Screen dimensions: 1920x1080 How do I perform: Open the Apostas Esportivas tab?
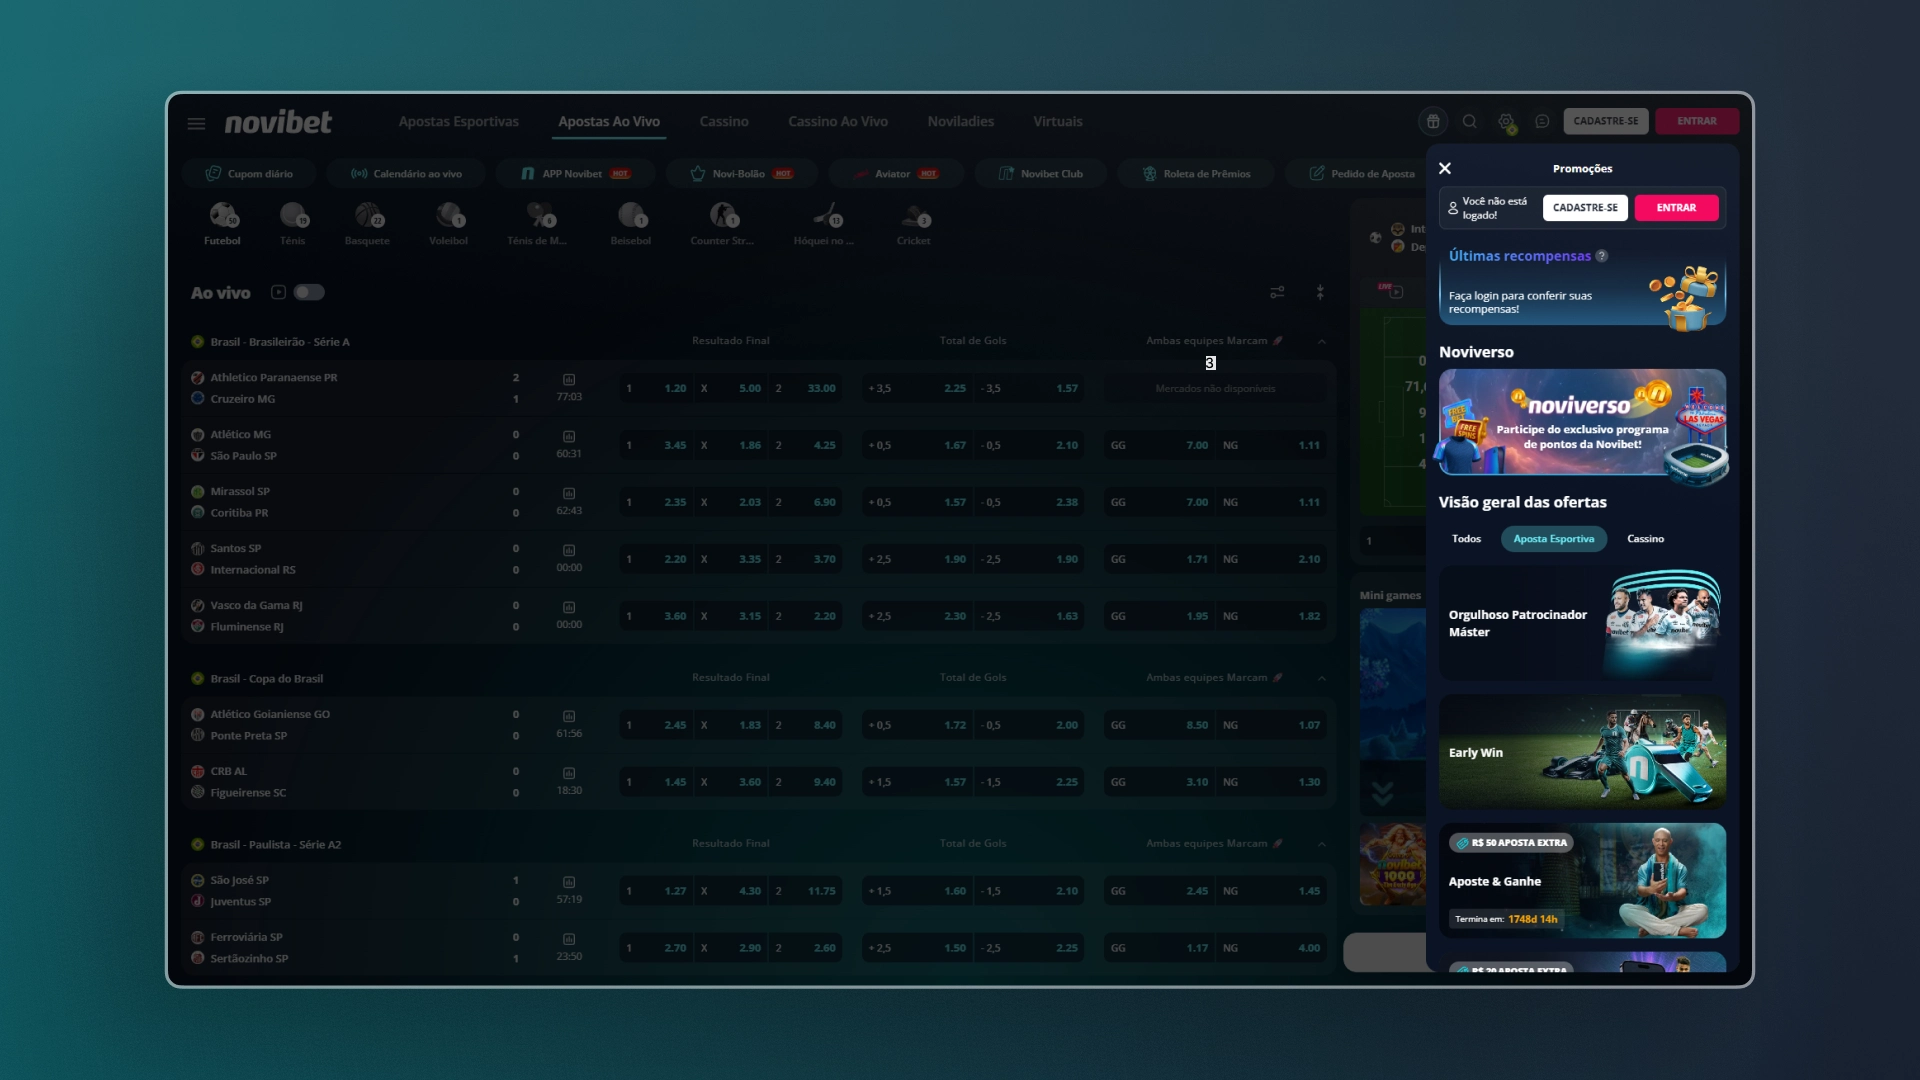(x=459, y=122)
